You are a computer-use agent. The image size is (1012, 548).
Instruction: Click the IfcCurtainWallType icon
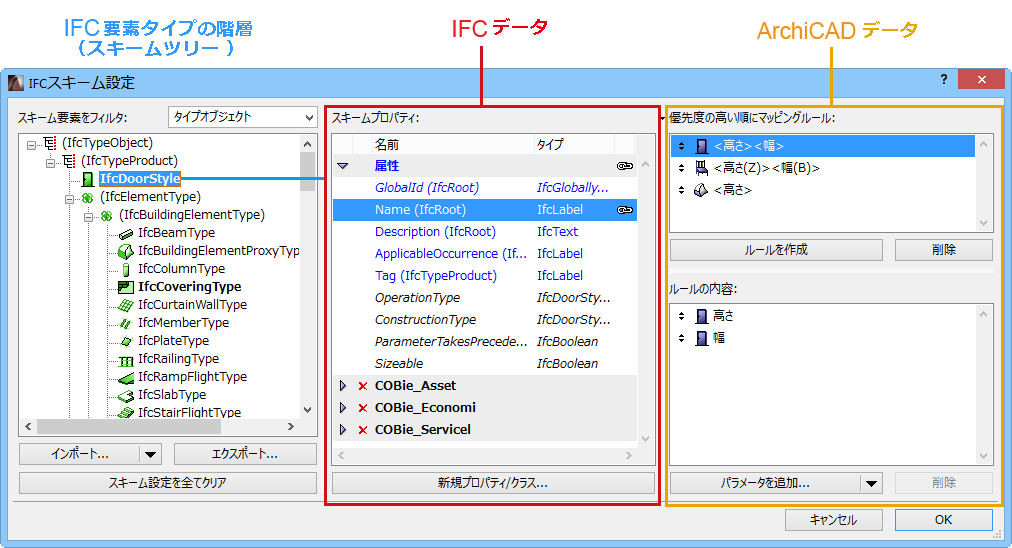point(126,305)
